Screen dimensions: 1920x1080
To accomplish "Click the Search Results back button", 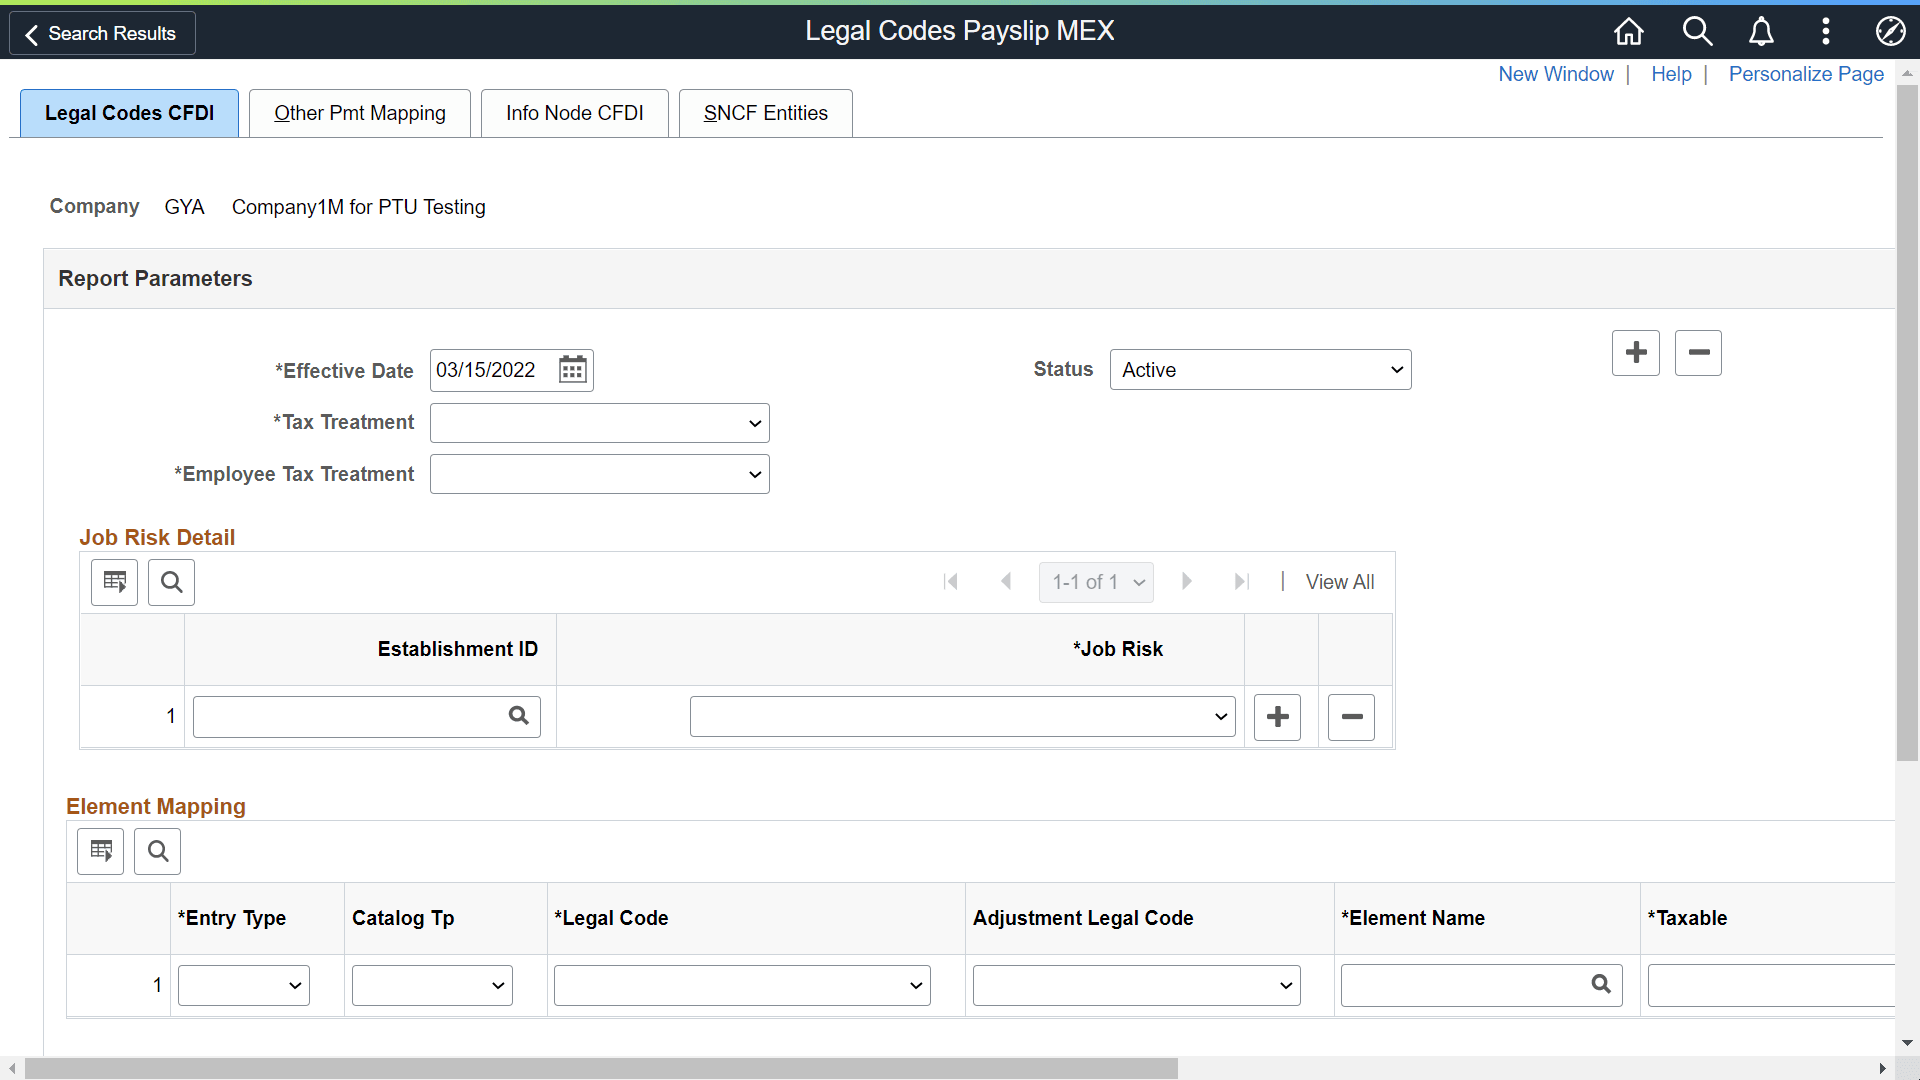I will pyautogui.click(x=101, y=33).
